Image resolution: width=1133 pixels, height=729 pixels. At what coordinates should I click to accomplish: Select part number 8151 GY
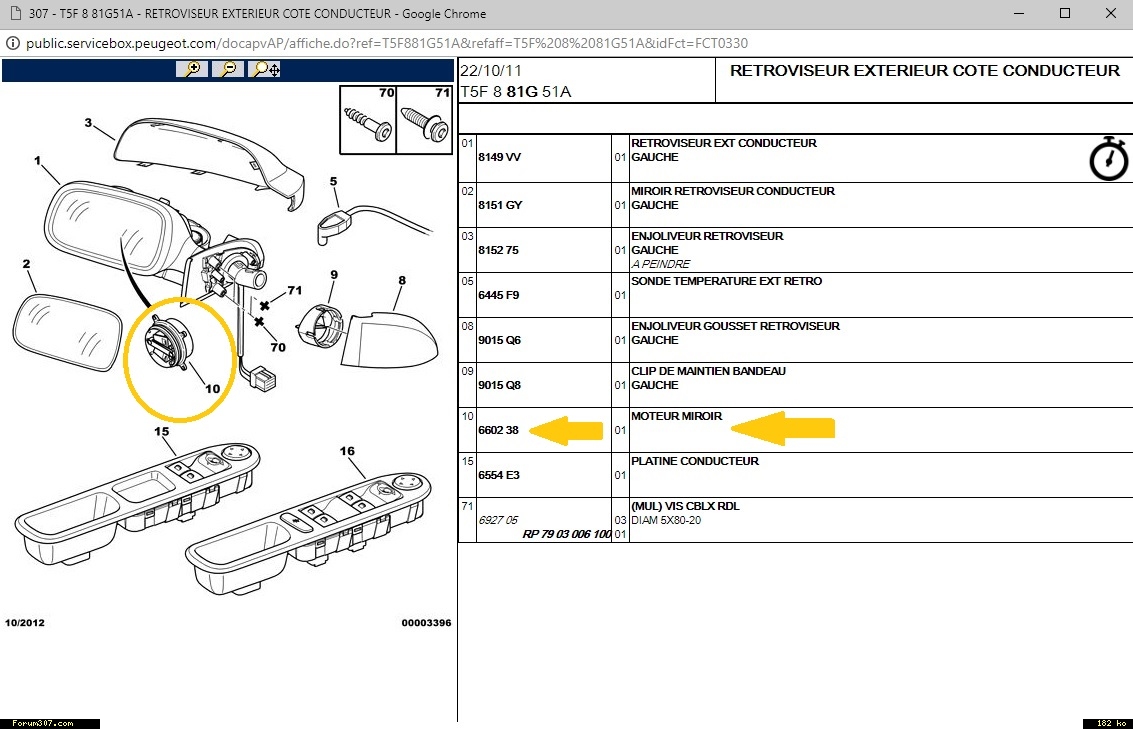click(x=500, y=205)
